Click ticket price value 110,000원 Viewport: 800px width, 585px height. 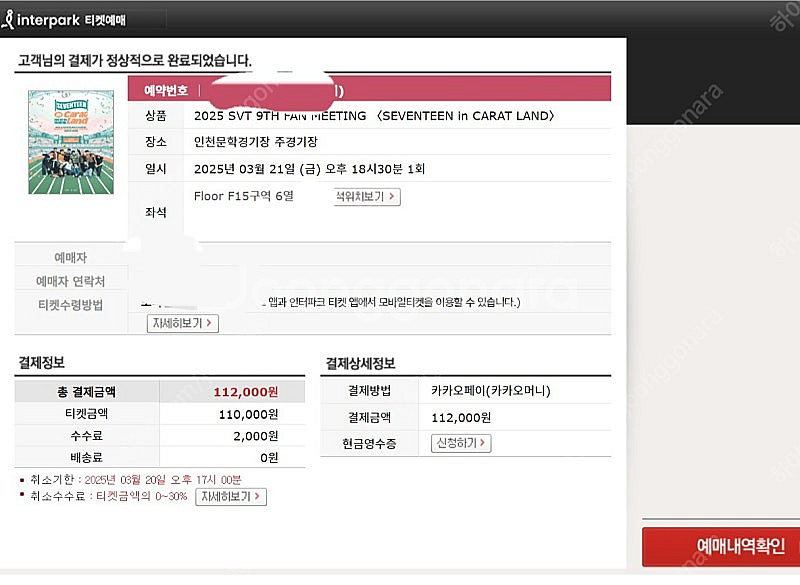point(248,414)
